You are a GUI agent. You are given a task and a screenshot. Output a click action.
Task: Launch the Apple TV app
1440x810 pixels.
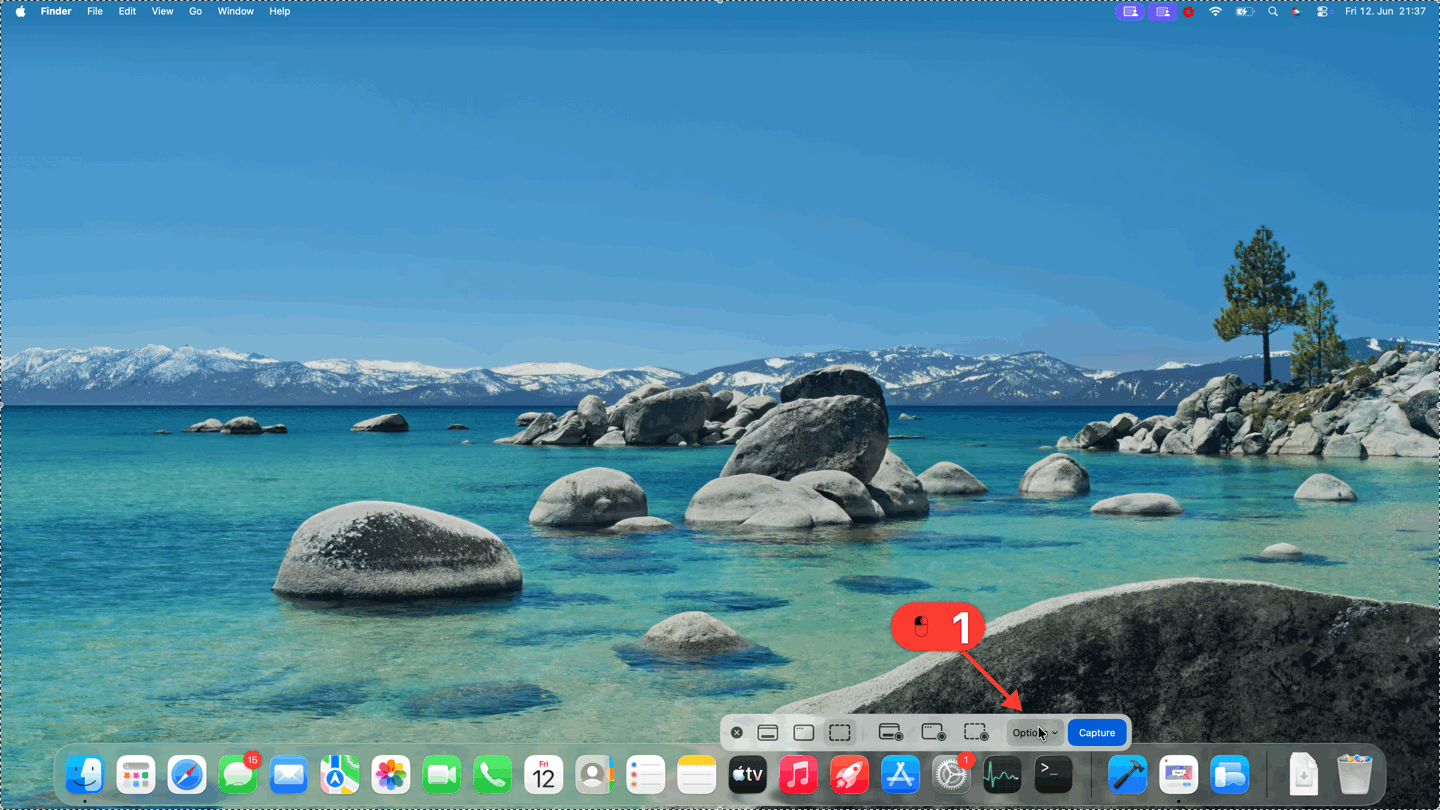[x=748, y=775]
